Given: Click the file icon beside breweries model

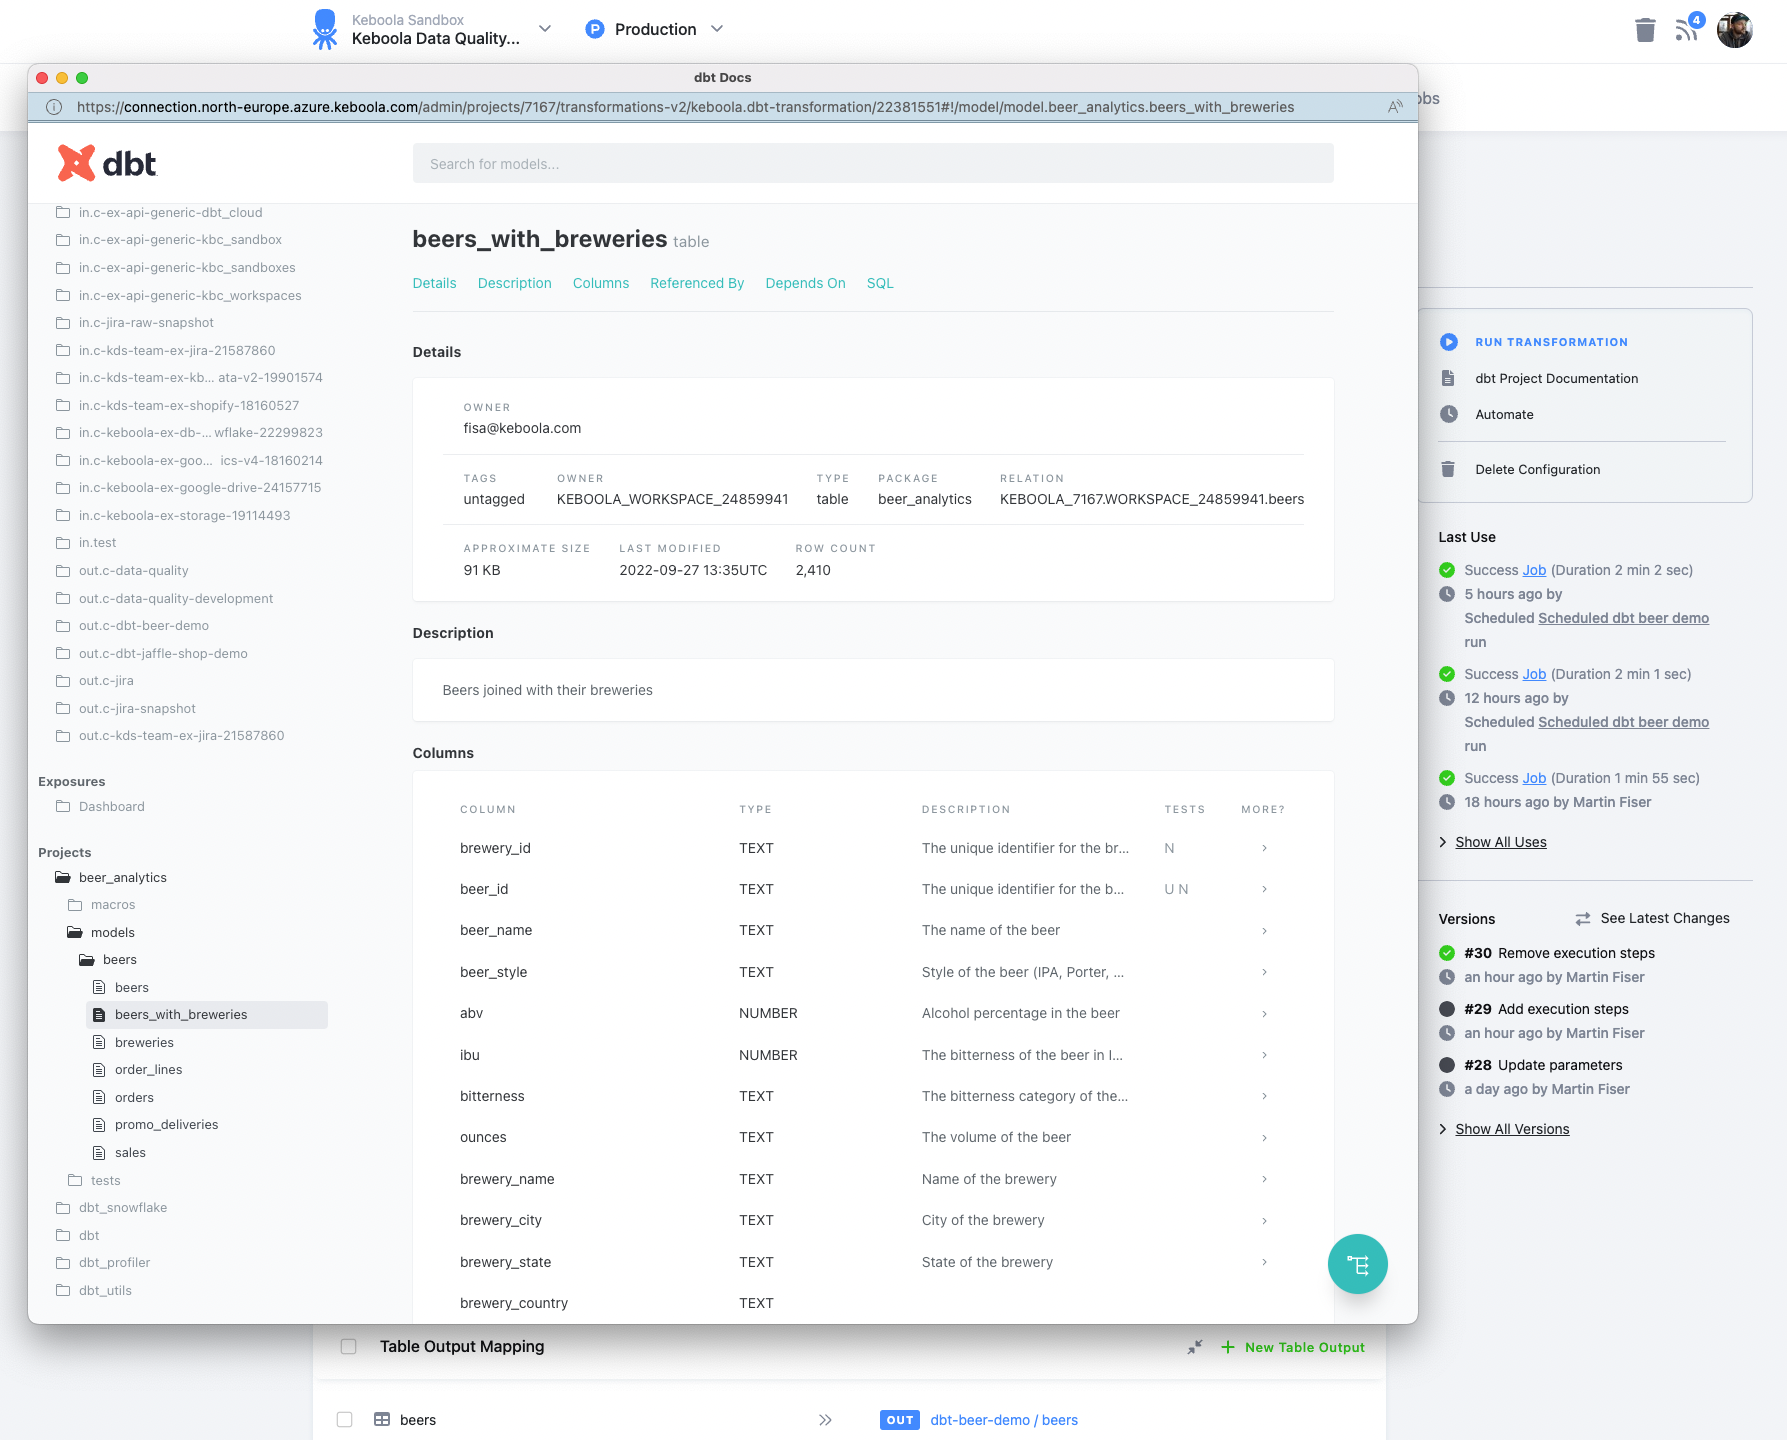Looking at the screenshot, I should tap(99, 1042).
